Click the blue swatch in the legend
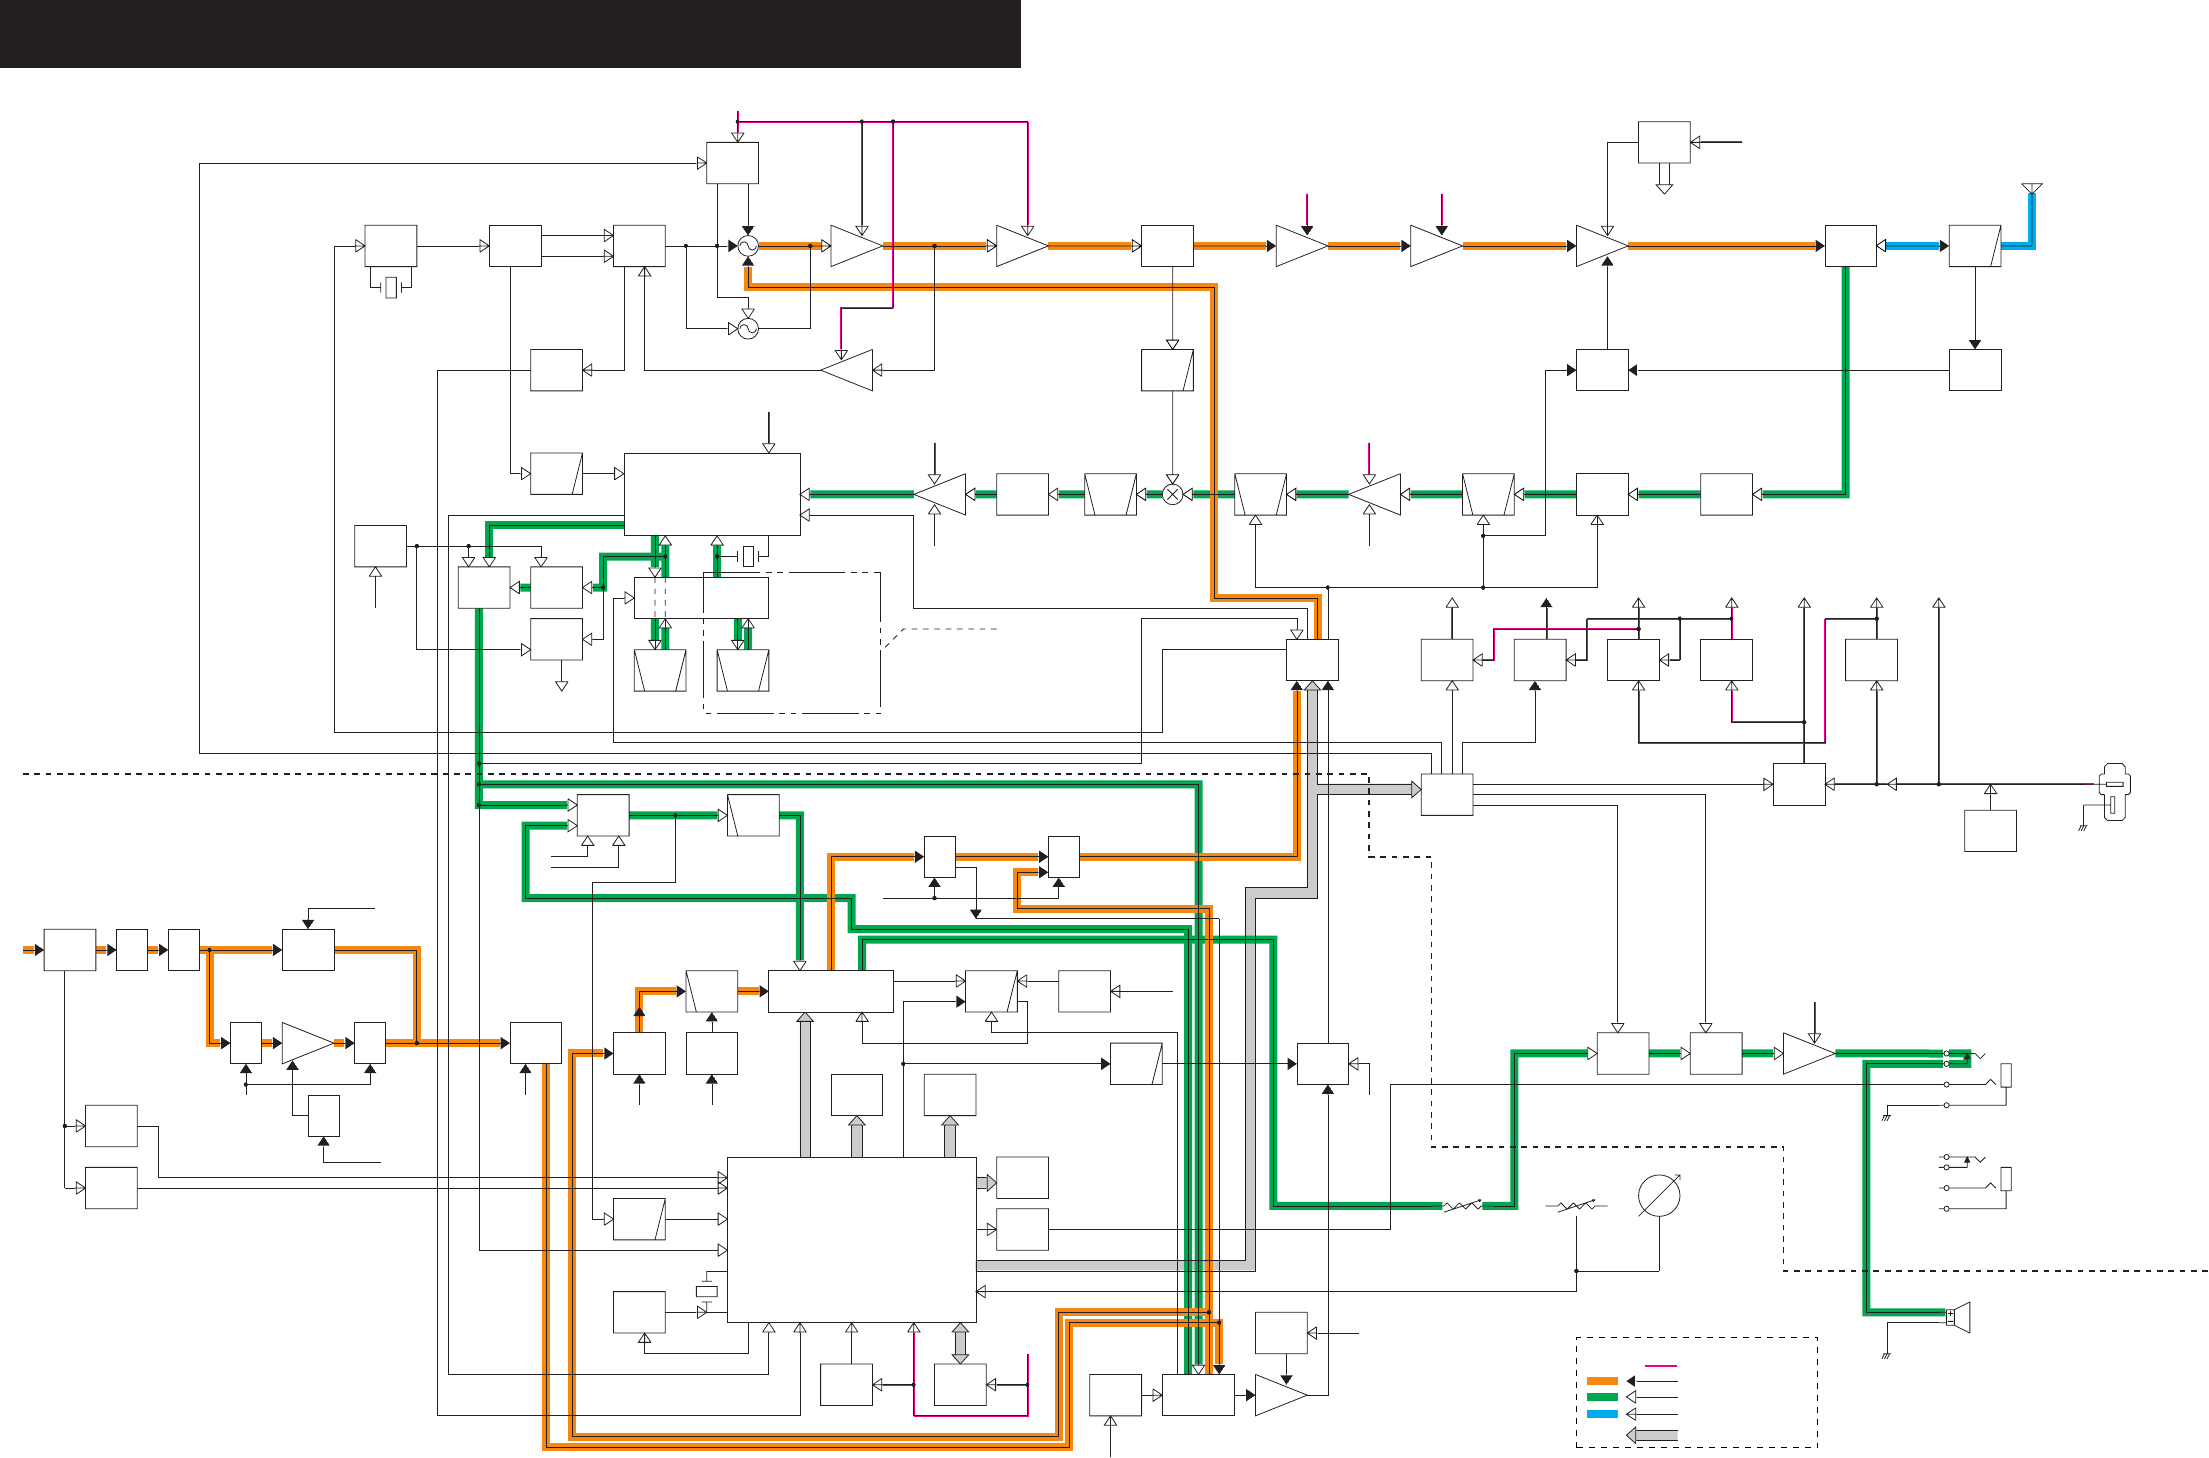 click(x=1602, y=1414)
